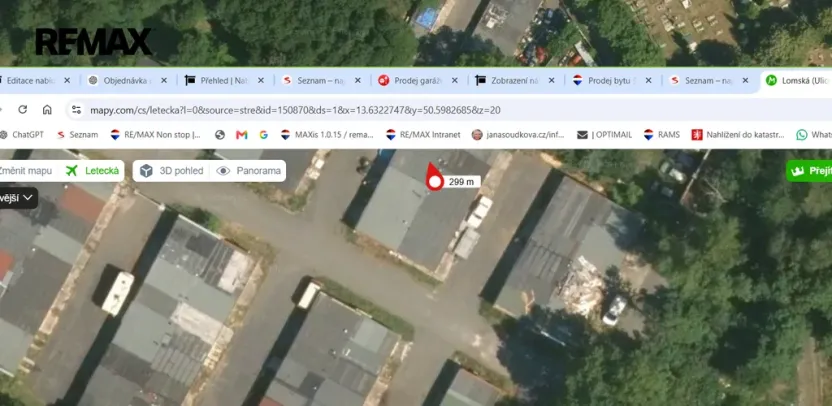Open the Panorama street view
The image size is (832, 406).
pyautogui.click(x=248, y=171)
